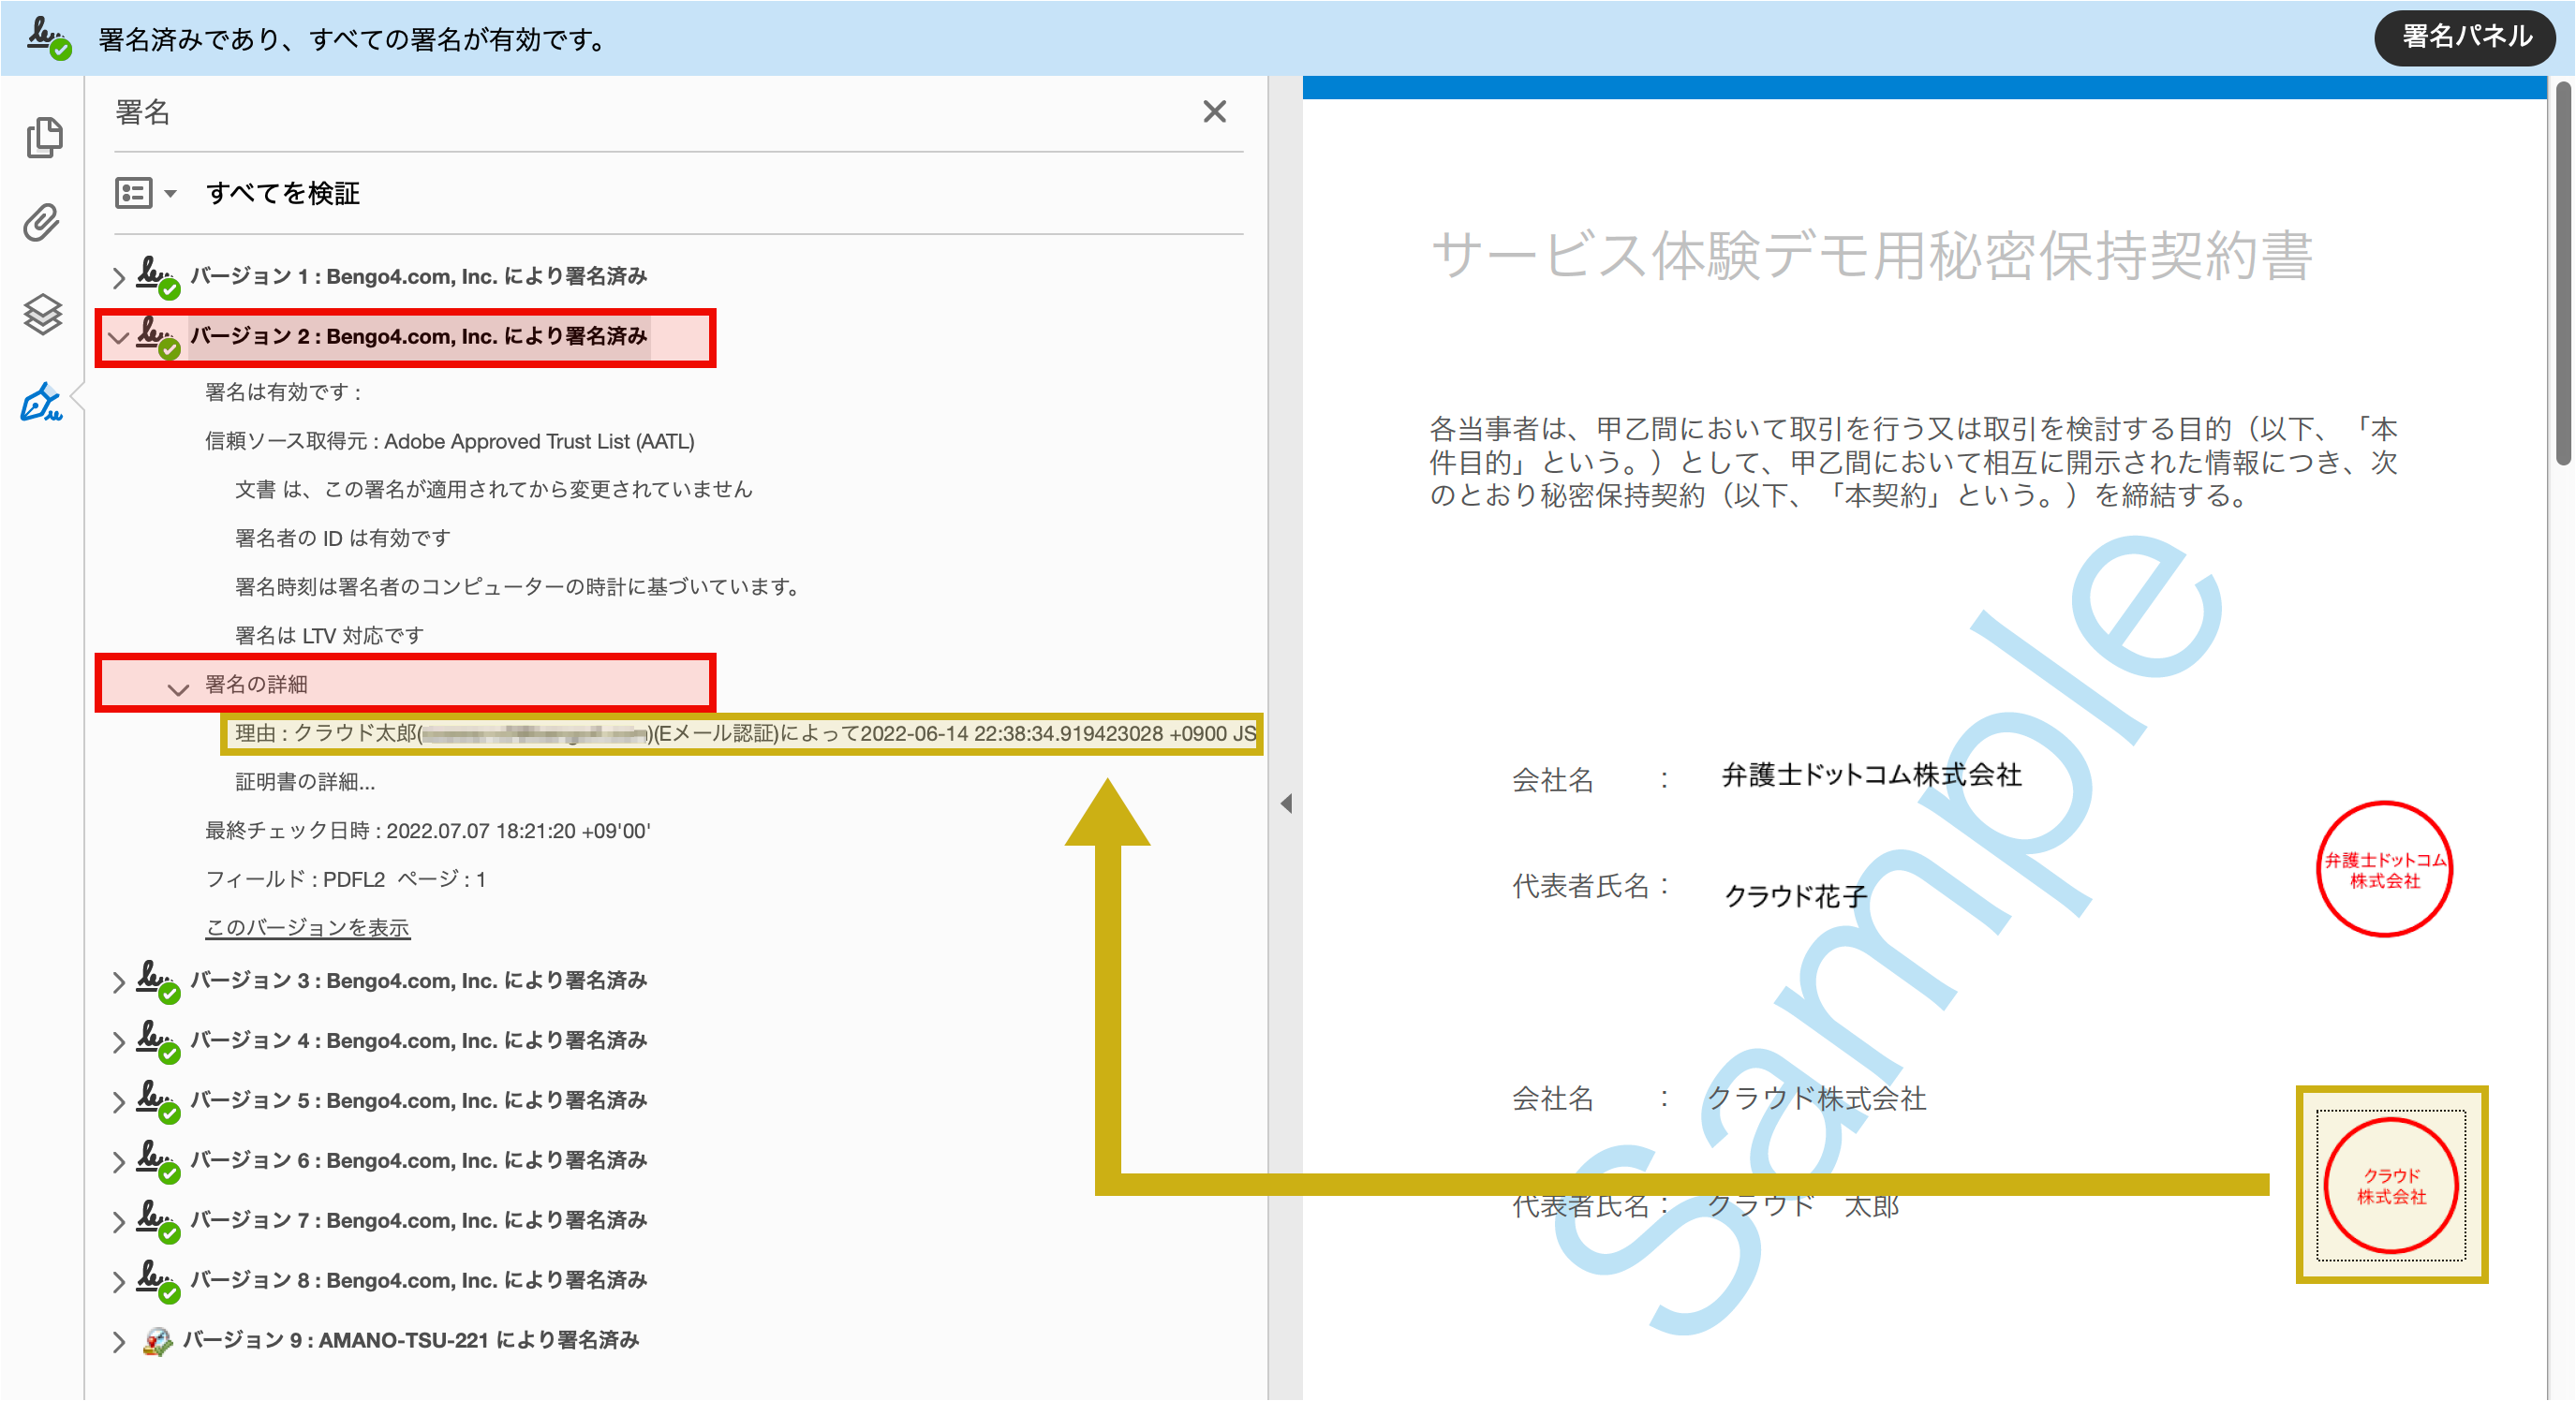Open the attachments paperclip panel
This screenshot has height=1401, width=2576.
point(42,222)
